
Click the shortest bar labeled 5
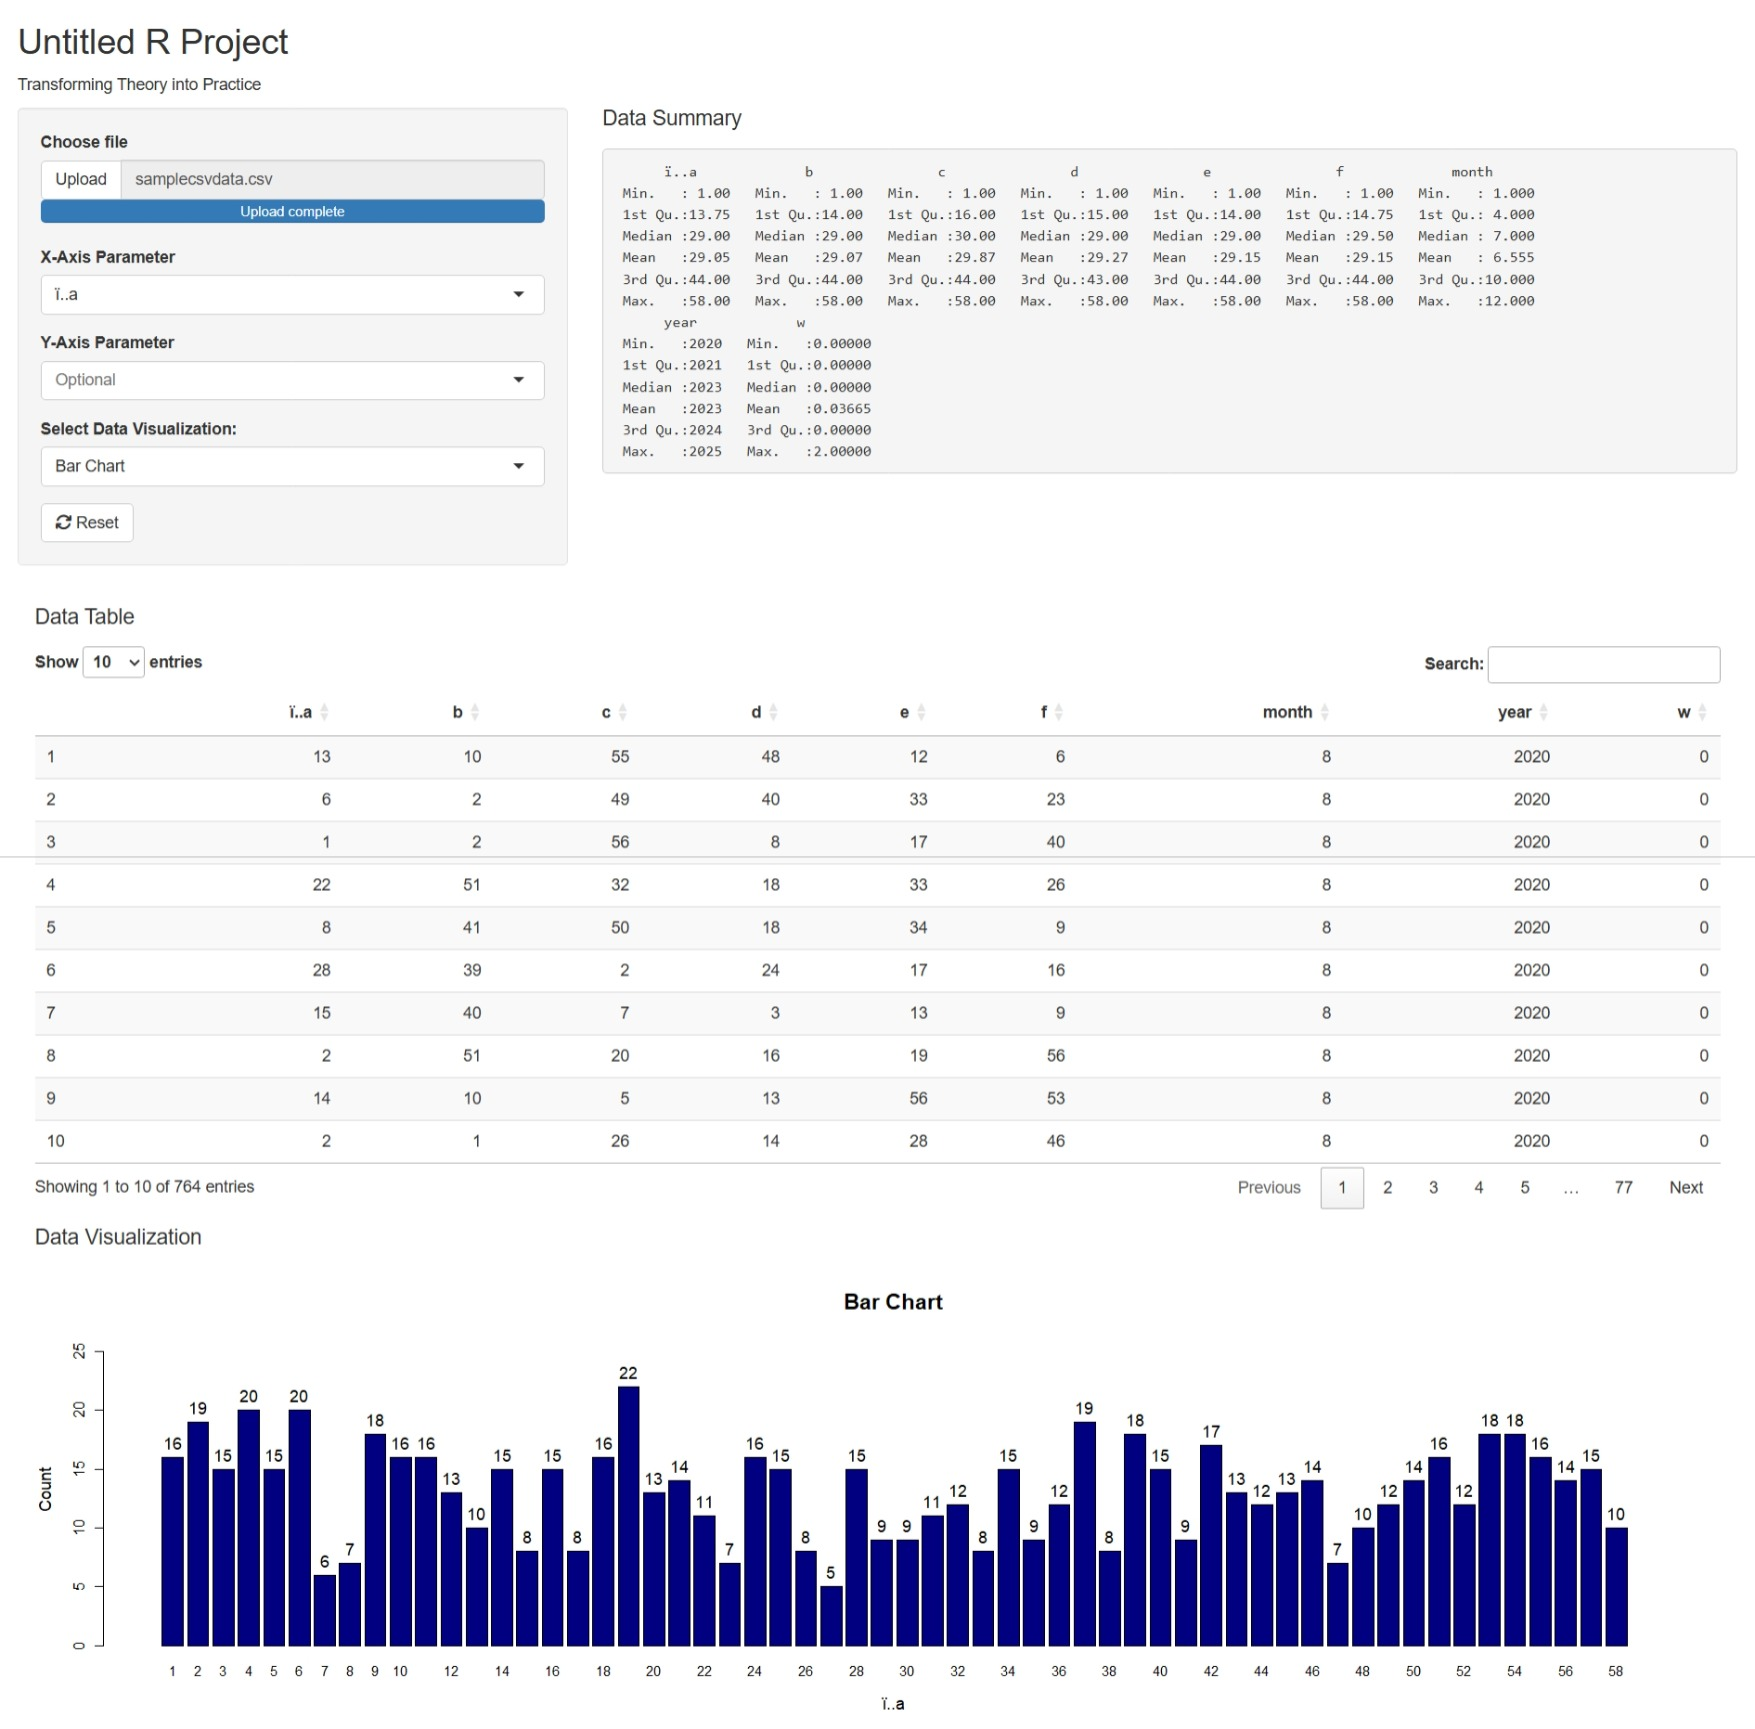(x=831, y=1616)
